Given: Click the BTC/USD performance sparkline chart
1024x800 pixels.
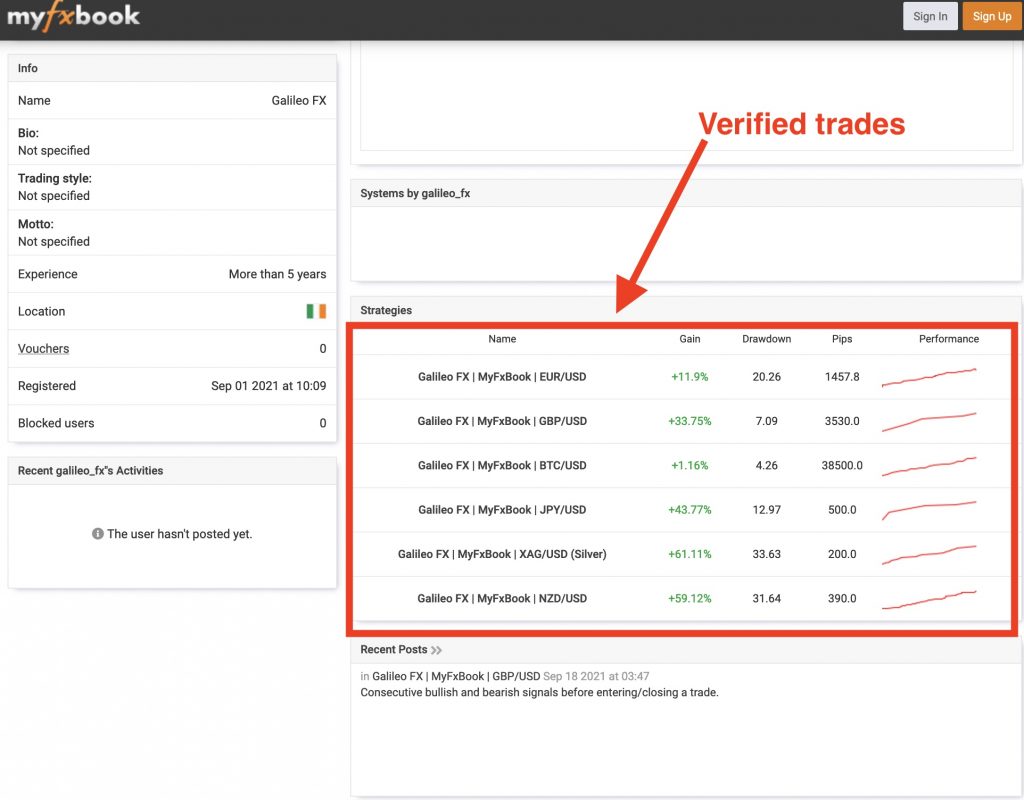Looking at the screenshot, I should [x=929, y=466].
